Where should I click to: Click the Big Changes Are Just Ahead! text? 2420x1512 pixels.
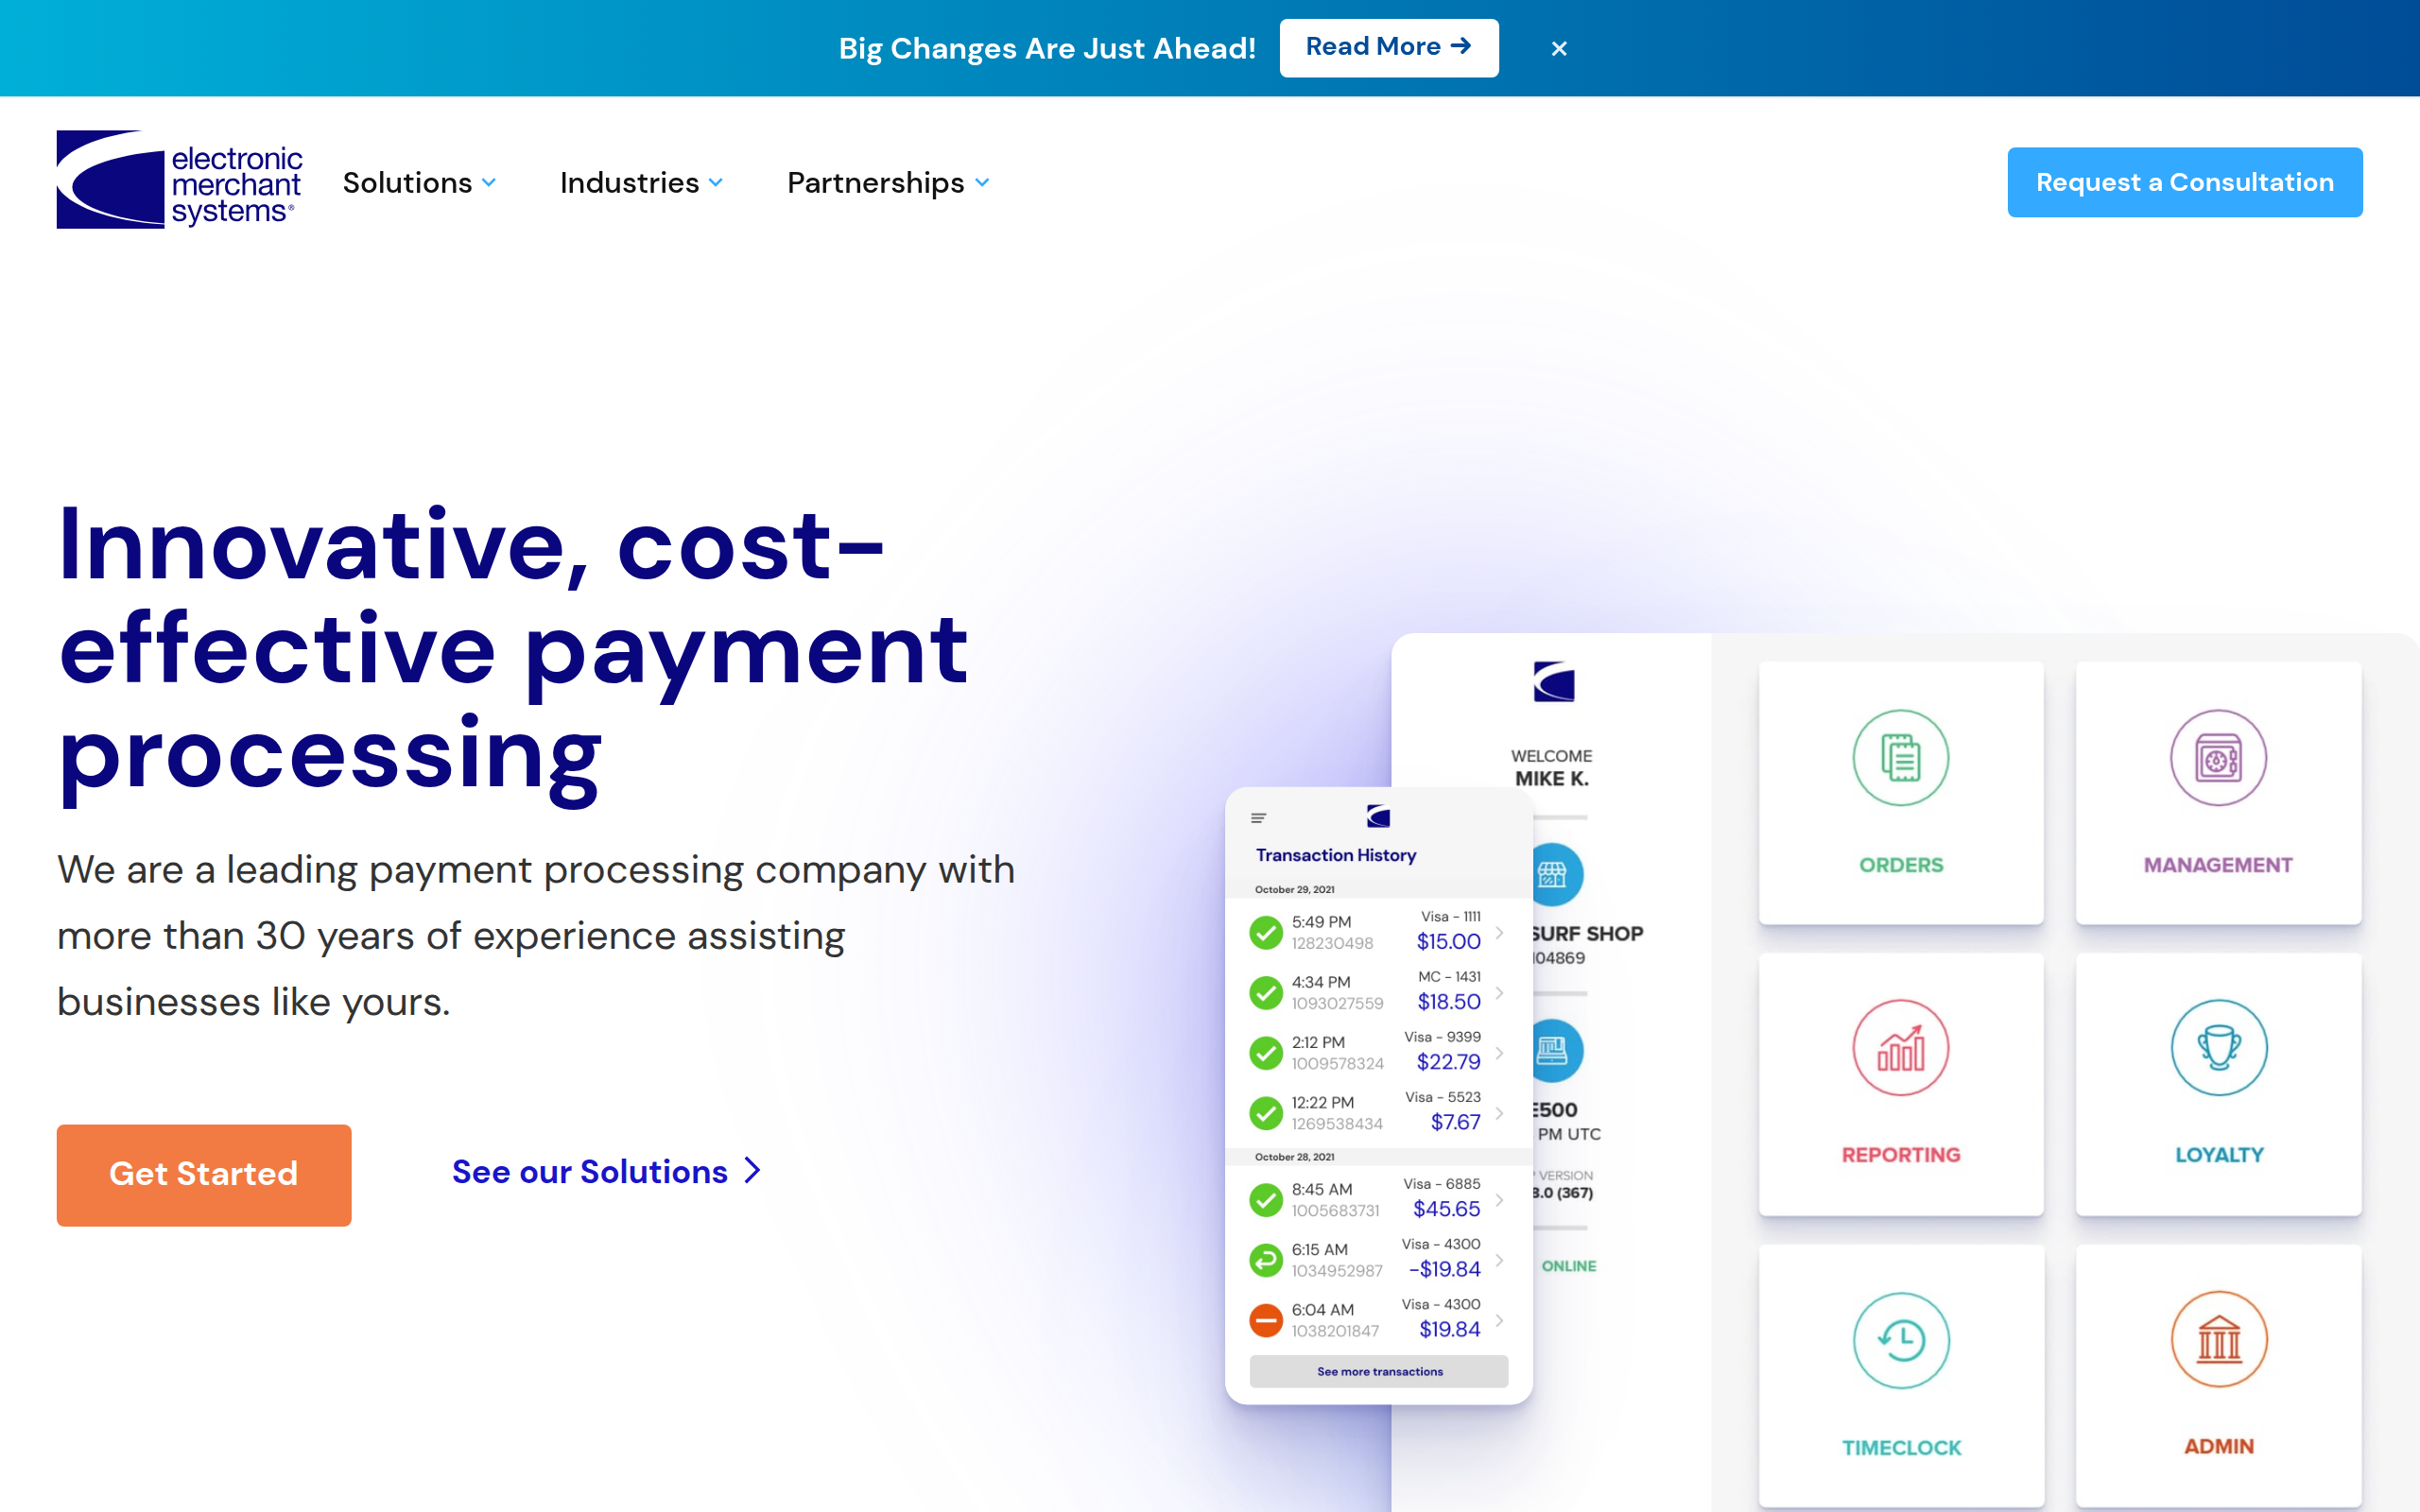coord(1047,48)
